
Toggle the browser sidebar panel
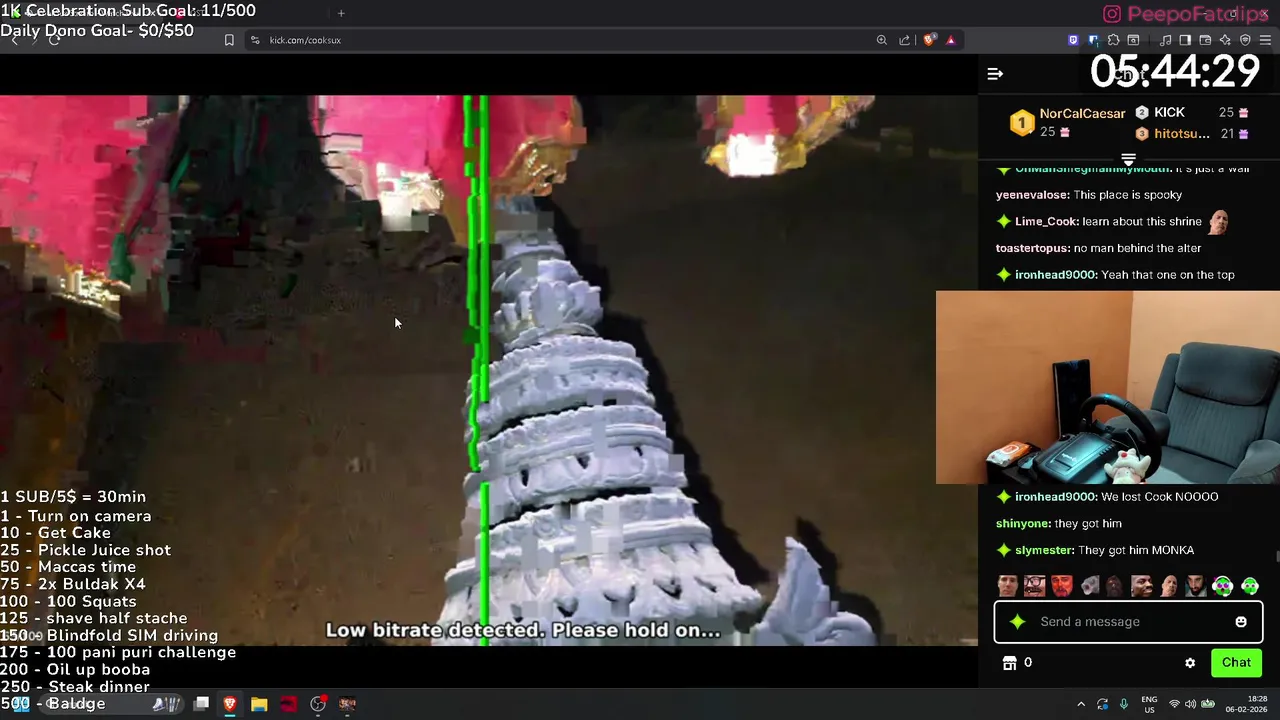[1185, 40]
